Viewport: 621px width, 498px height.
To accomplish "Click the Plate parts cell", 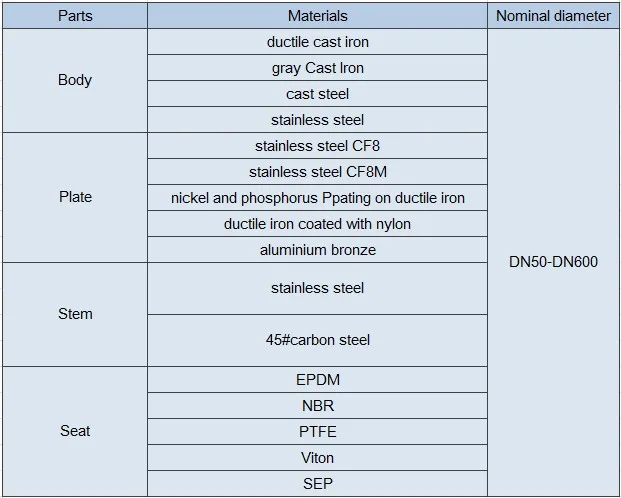I will click(x=75, y=197).
